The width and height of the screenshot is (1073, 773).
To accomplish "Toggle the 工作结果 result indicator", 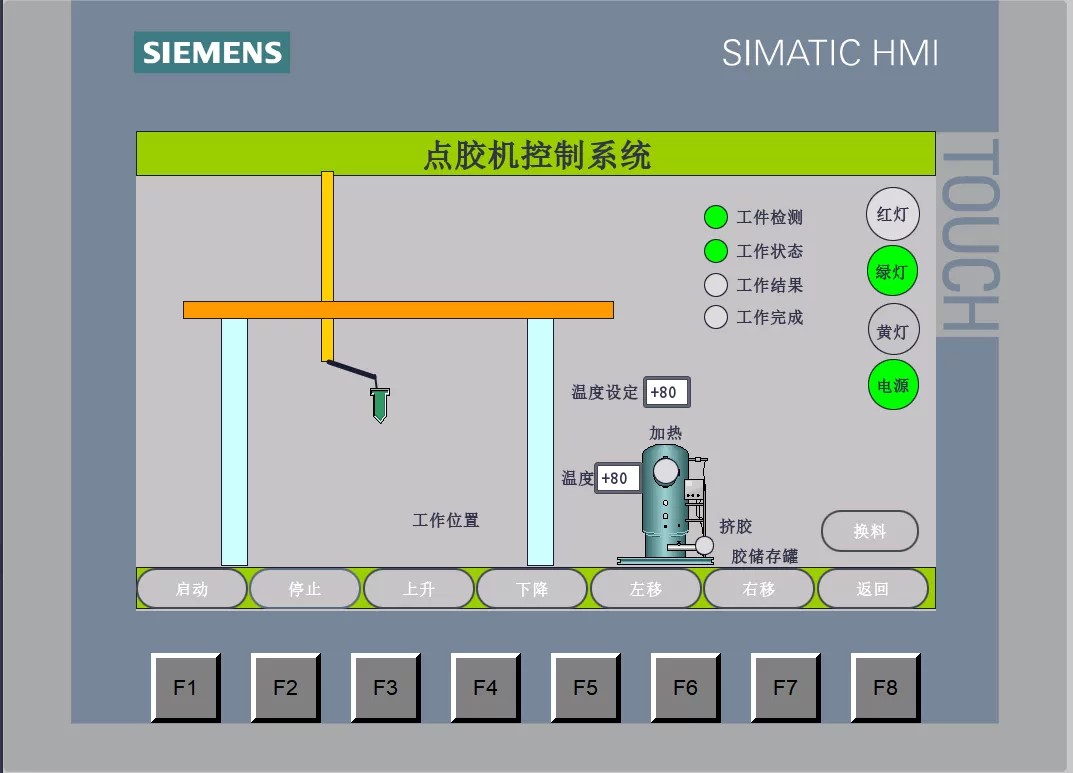I will click(x=715, y=285).
